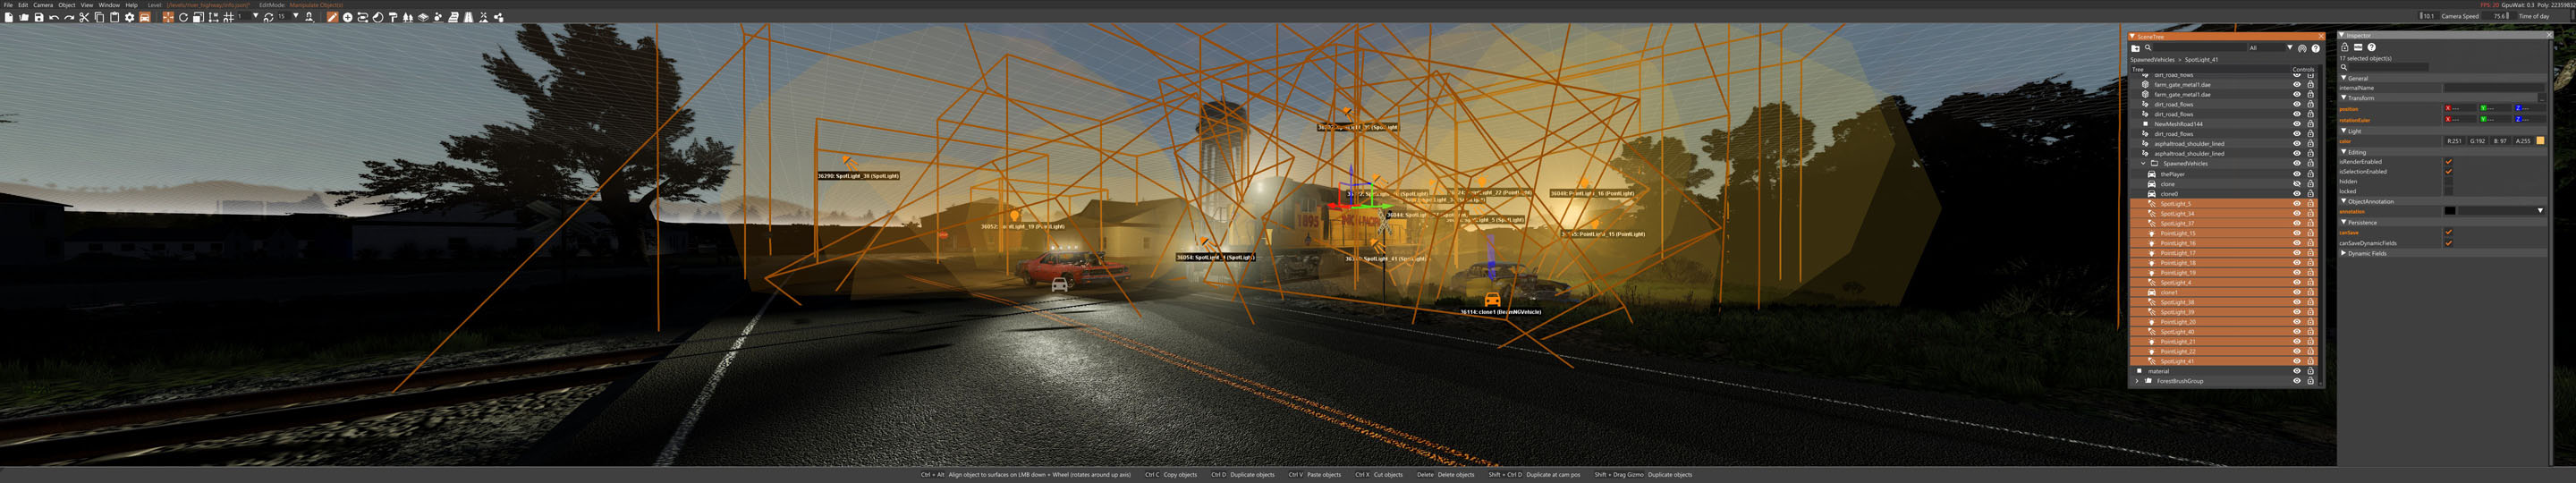Toggle visibility of SpawnedVehicles folder
The height and width of the screenshot is (483, 2576).
2297,163
